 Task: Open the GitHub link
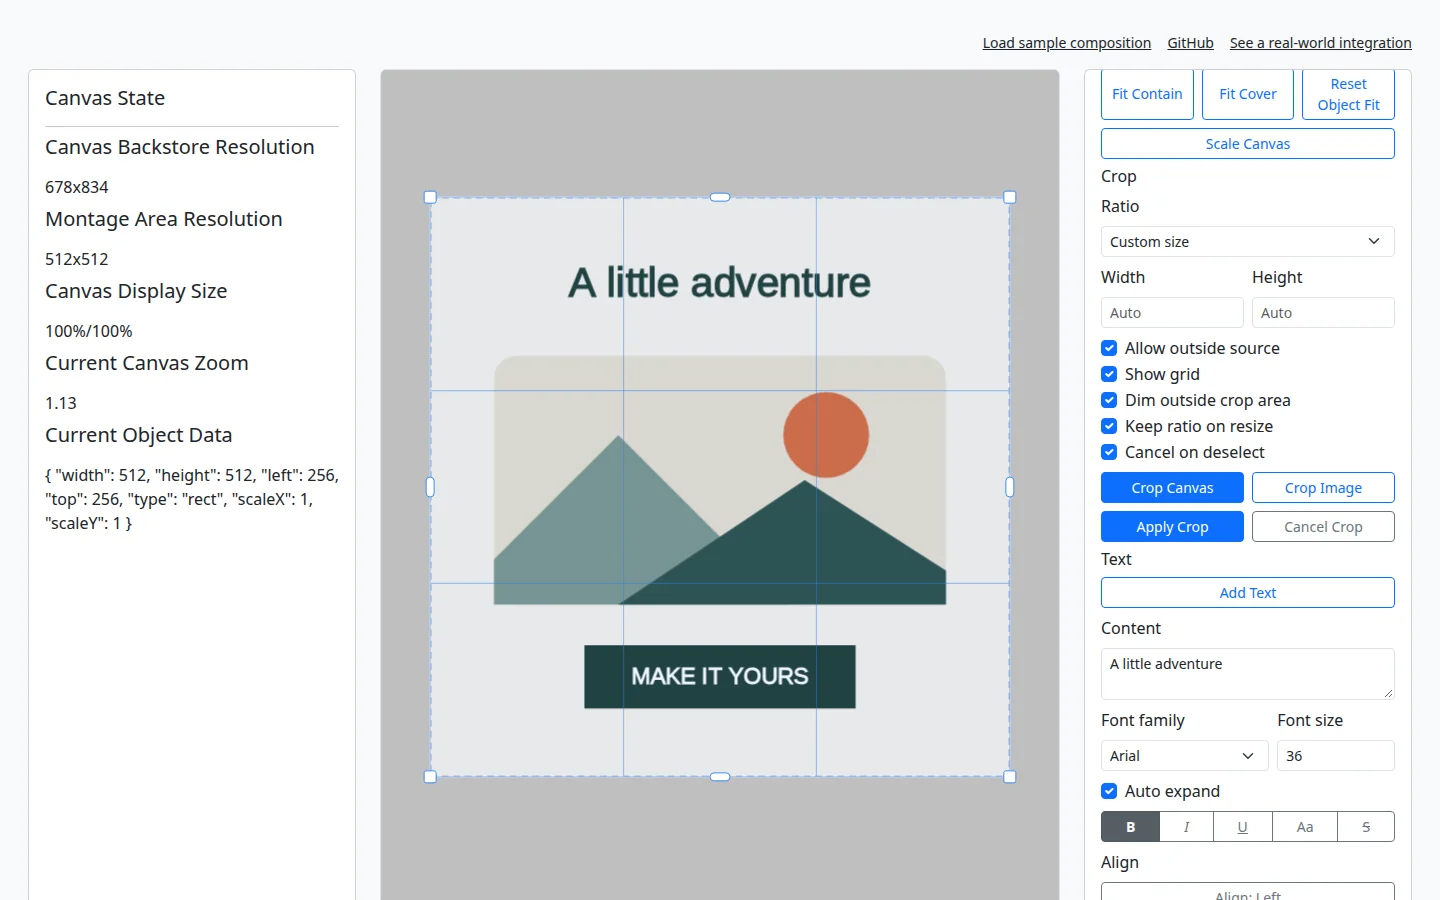coord(1190,43)
